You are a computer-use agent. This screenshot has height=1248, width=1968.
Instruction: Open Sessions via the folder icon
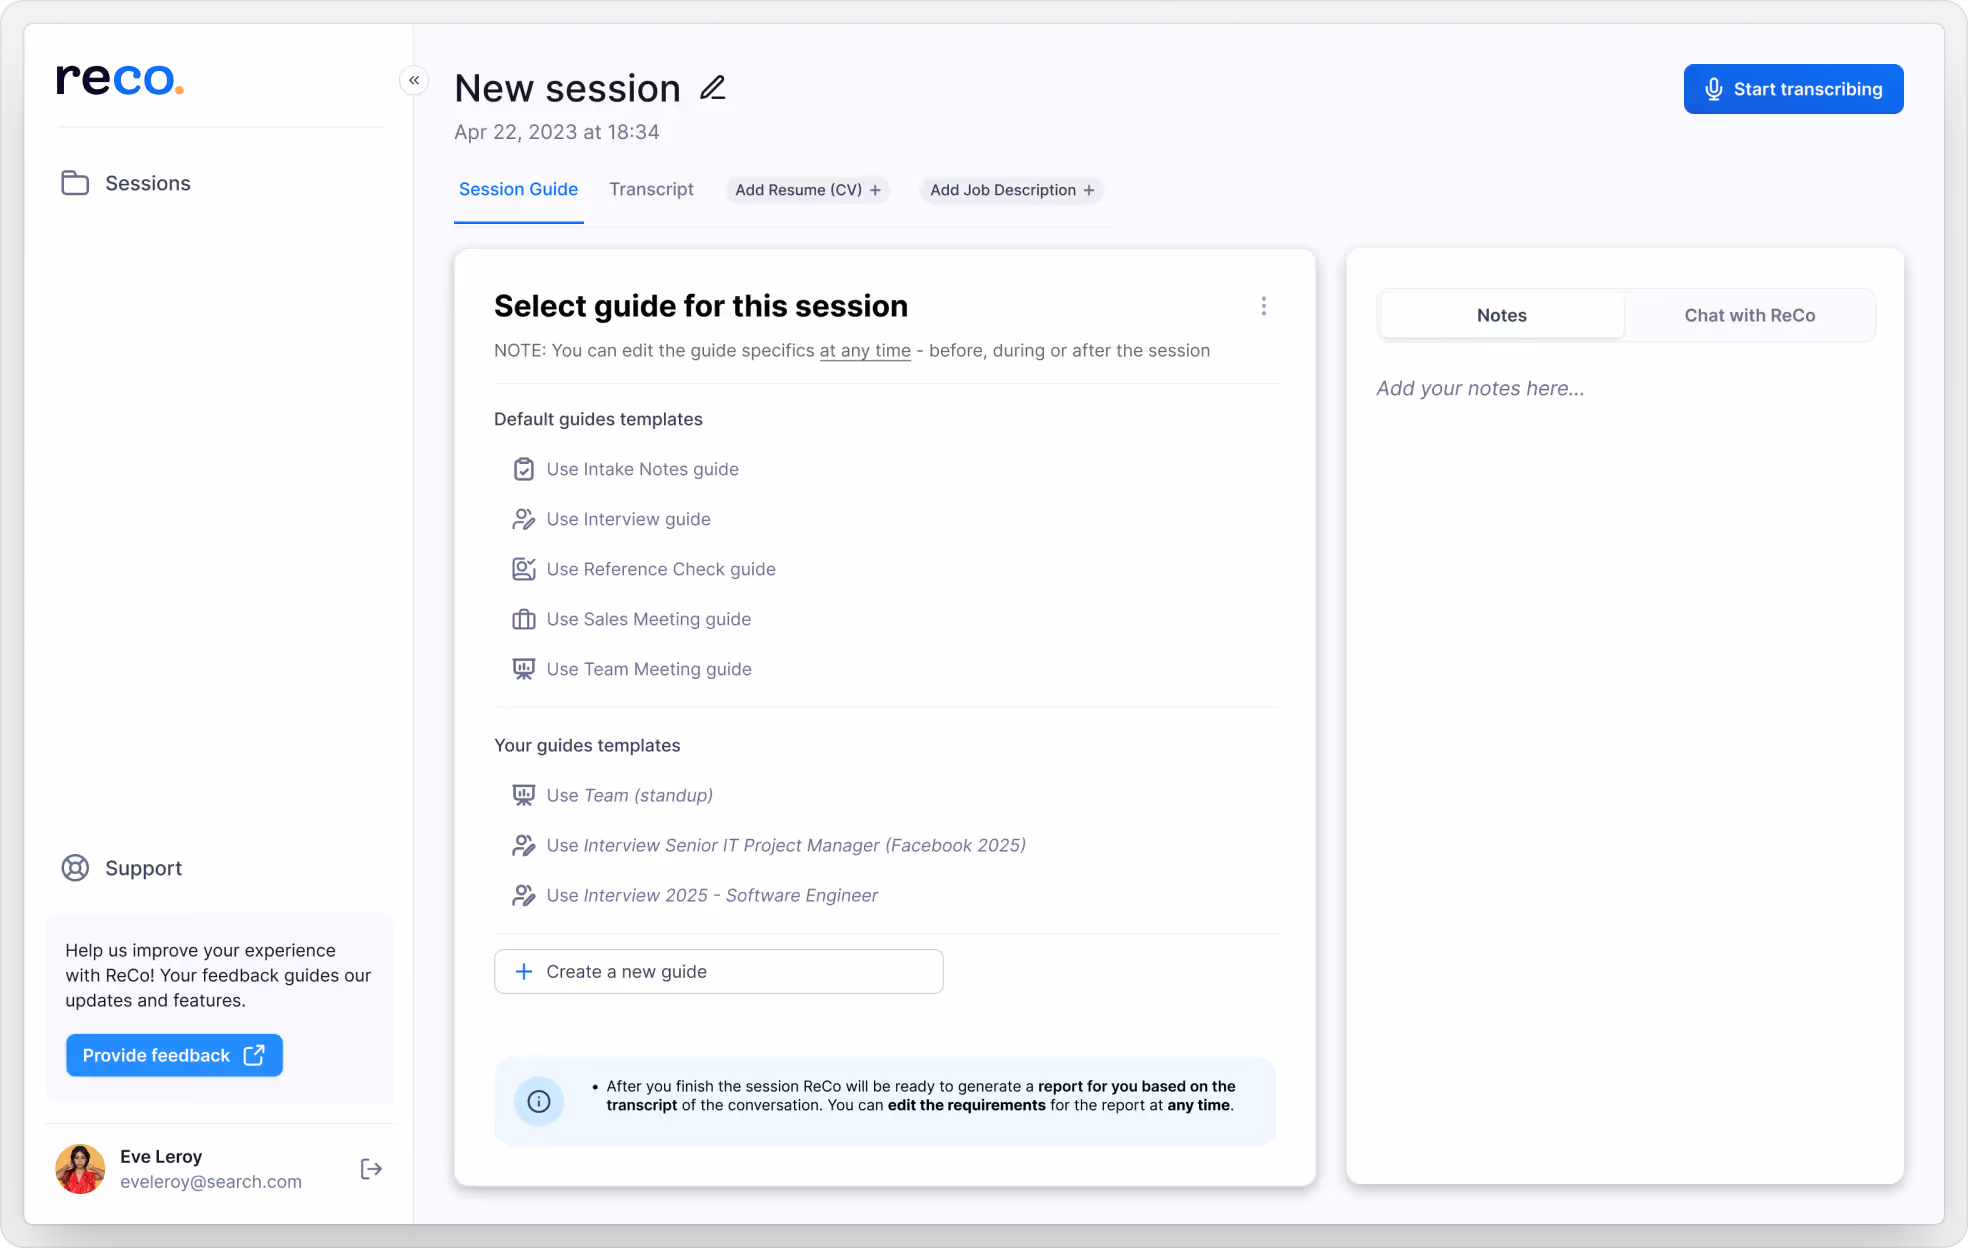tap(75, 183)
